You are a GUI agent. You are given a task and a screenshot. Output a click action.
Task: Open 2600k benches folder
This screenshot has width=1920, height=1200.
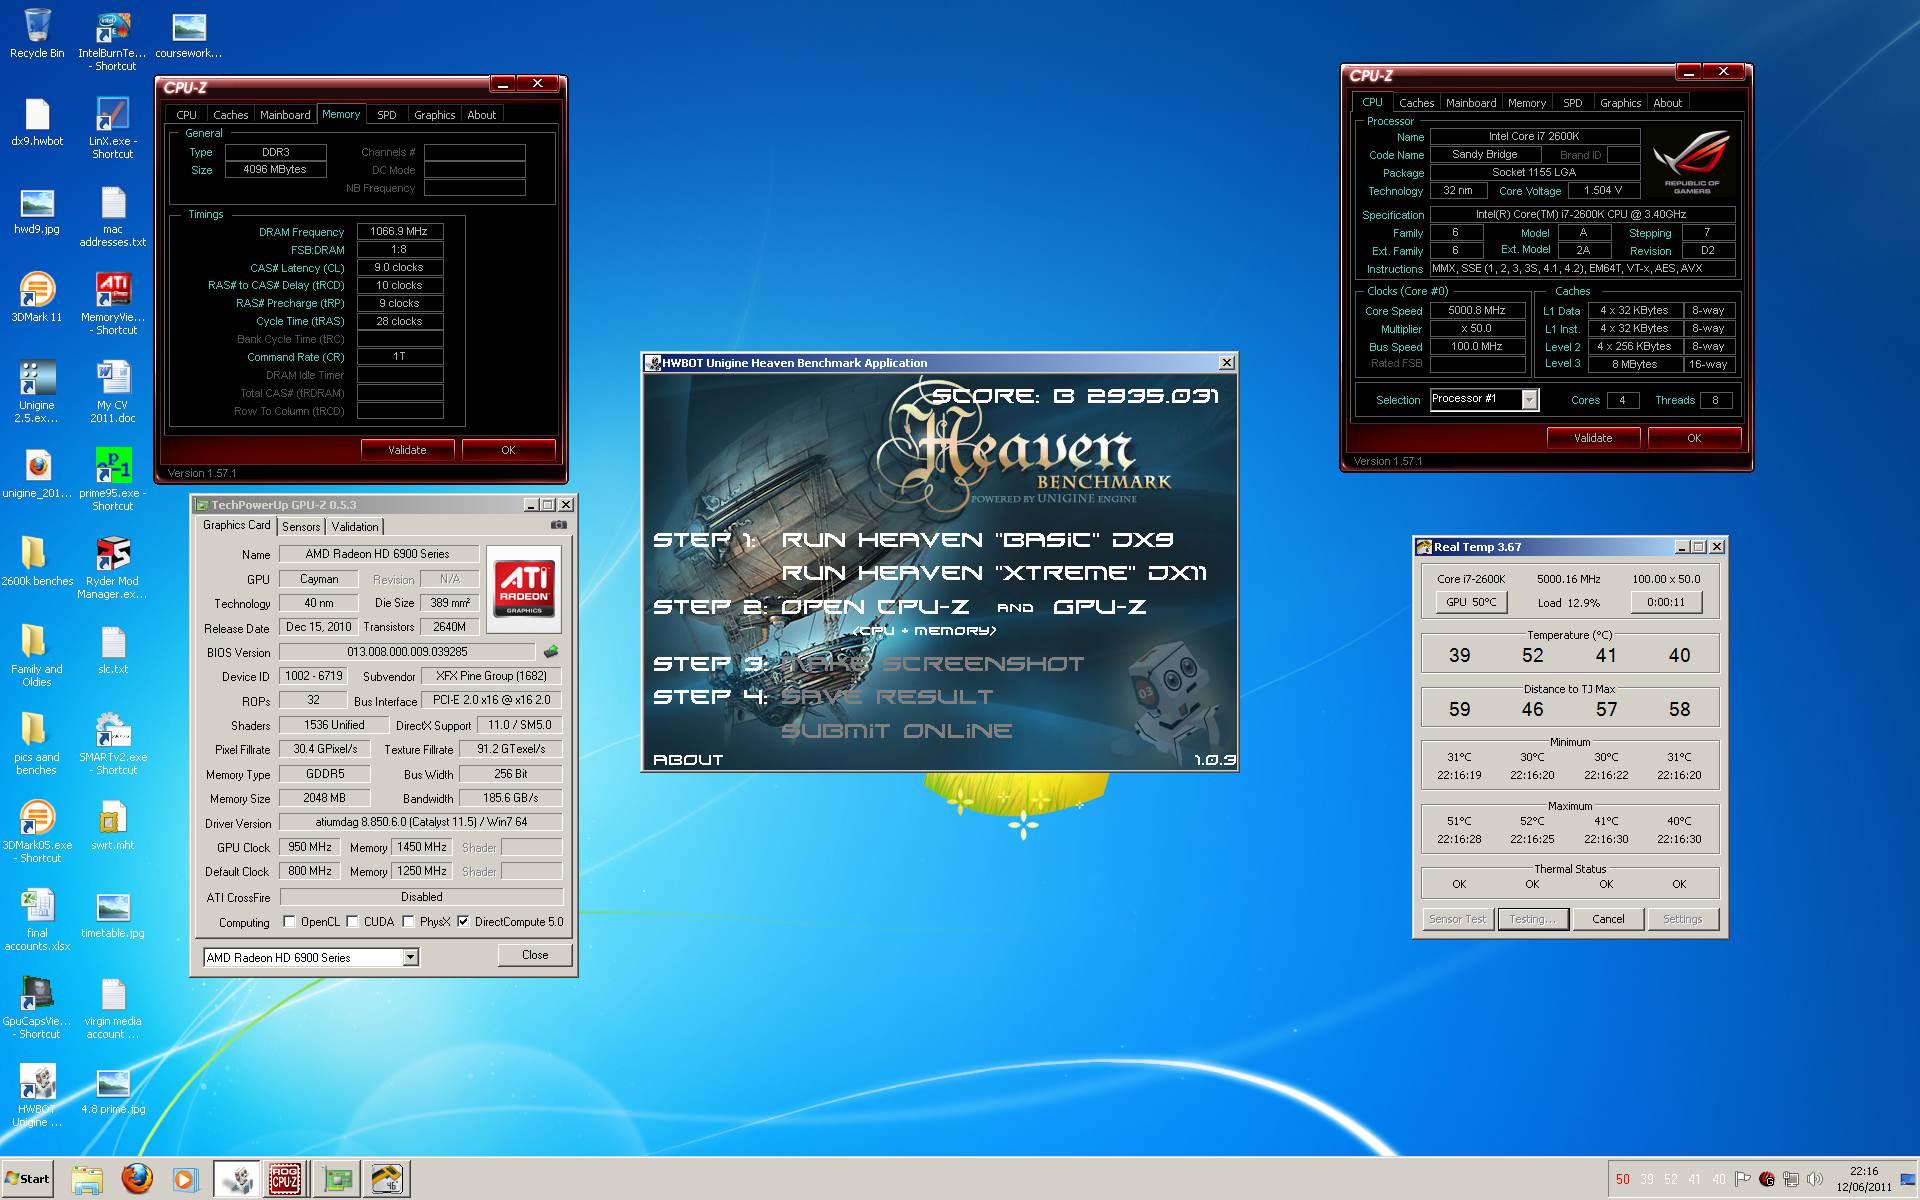[37, 560]
